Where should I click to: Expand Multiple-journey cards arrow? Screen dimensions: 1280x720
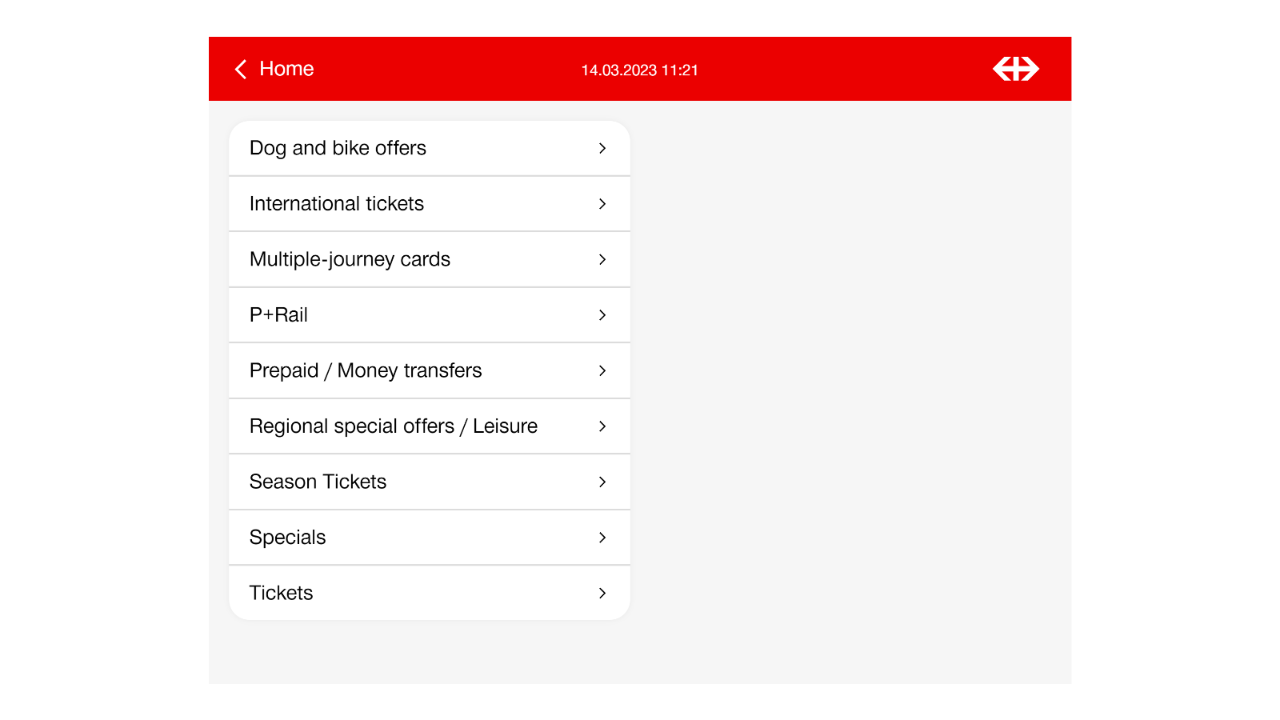coord(602,259)
